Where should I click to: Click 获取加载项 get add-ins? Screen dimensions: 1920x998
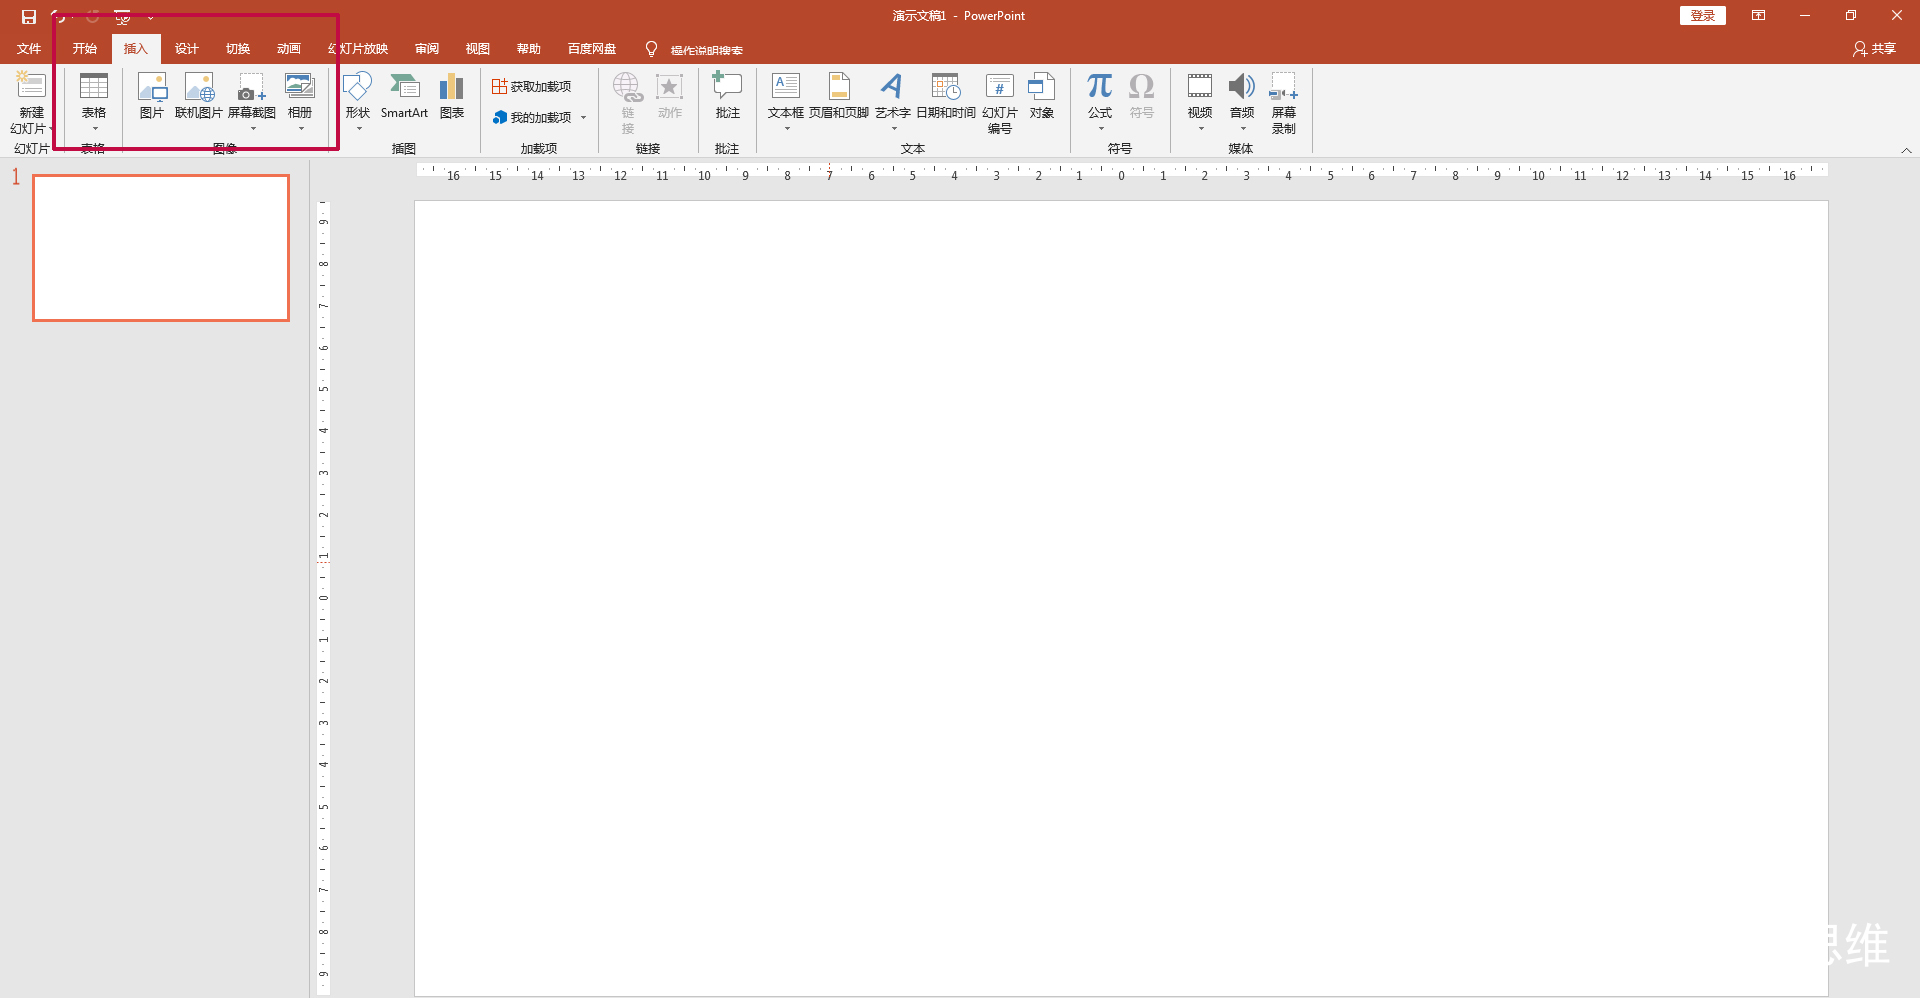tap(532, 87)
